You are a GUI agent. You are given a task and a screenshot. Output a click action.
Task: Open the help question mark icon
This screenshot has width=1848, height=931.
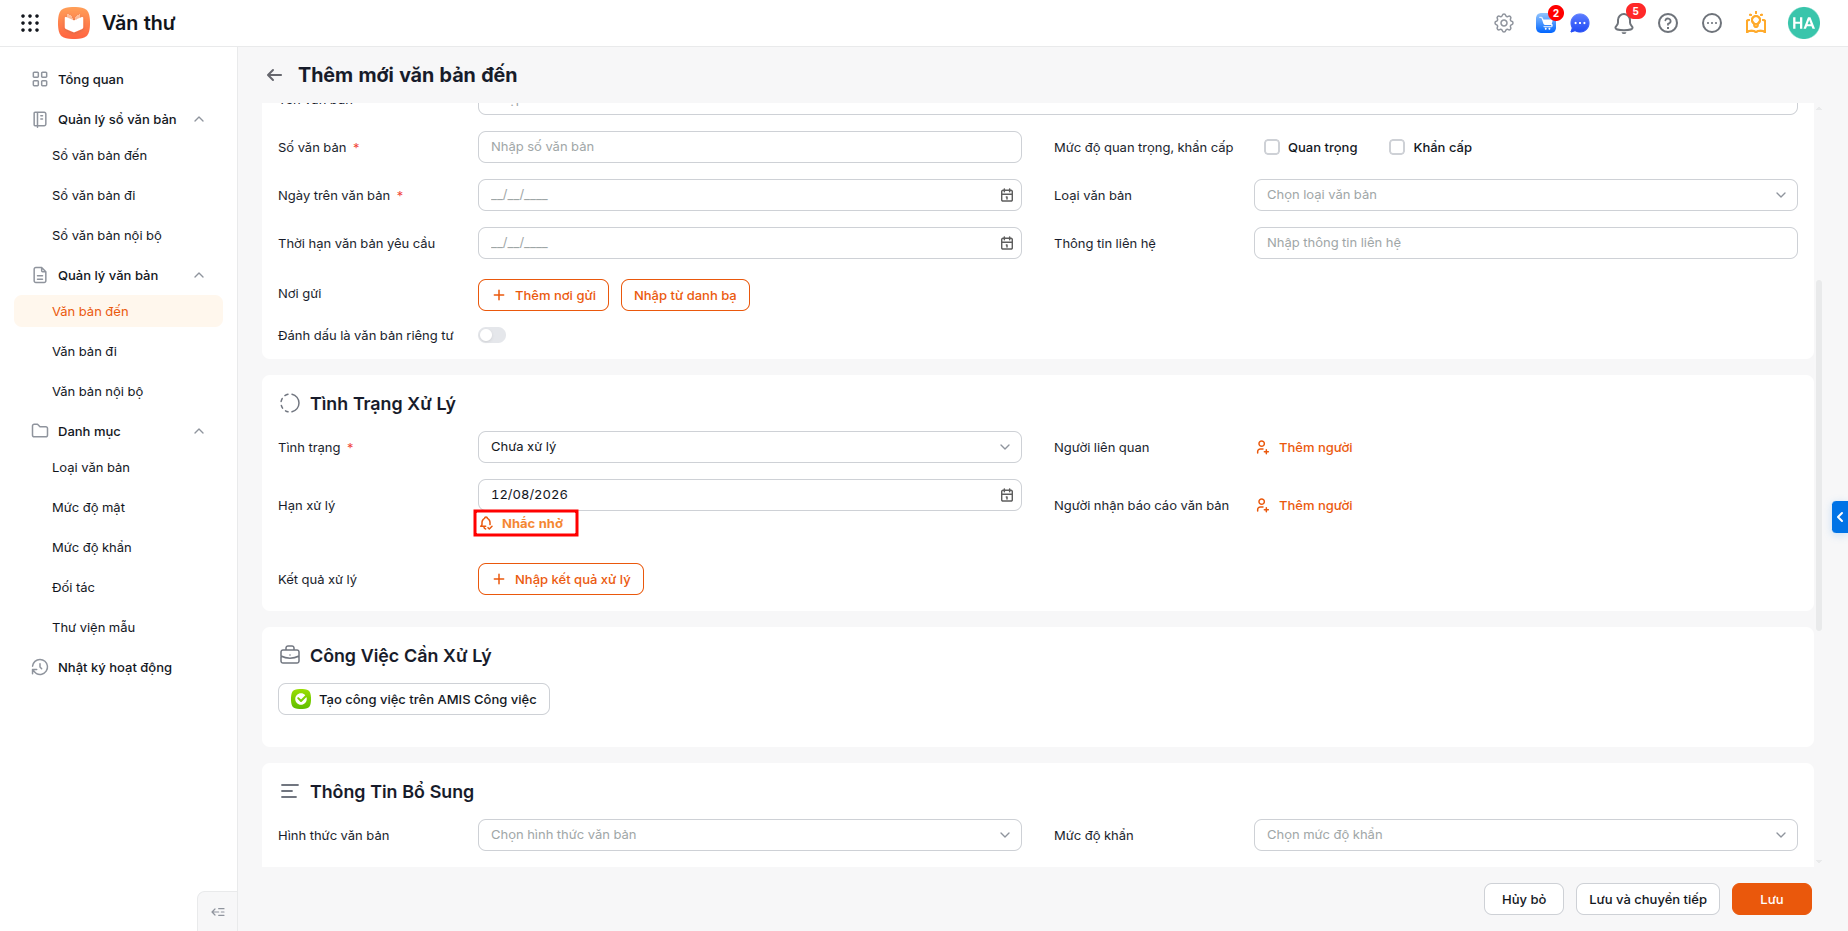pyautogui.click(x=1668, y=23)
